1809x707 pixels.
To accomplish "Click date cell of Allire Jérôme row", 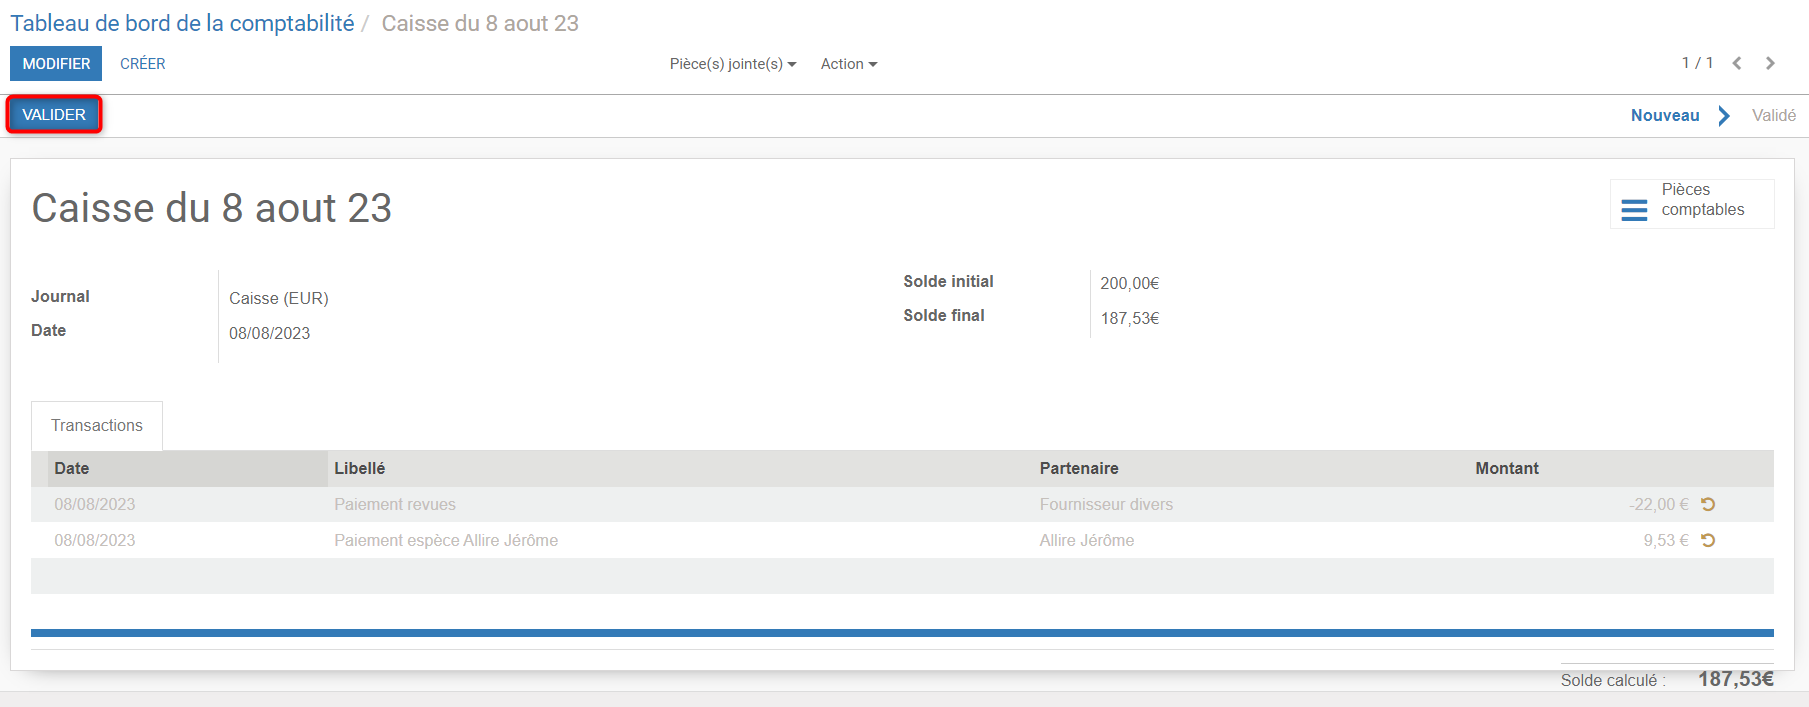I will click(x=95, y=541).
